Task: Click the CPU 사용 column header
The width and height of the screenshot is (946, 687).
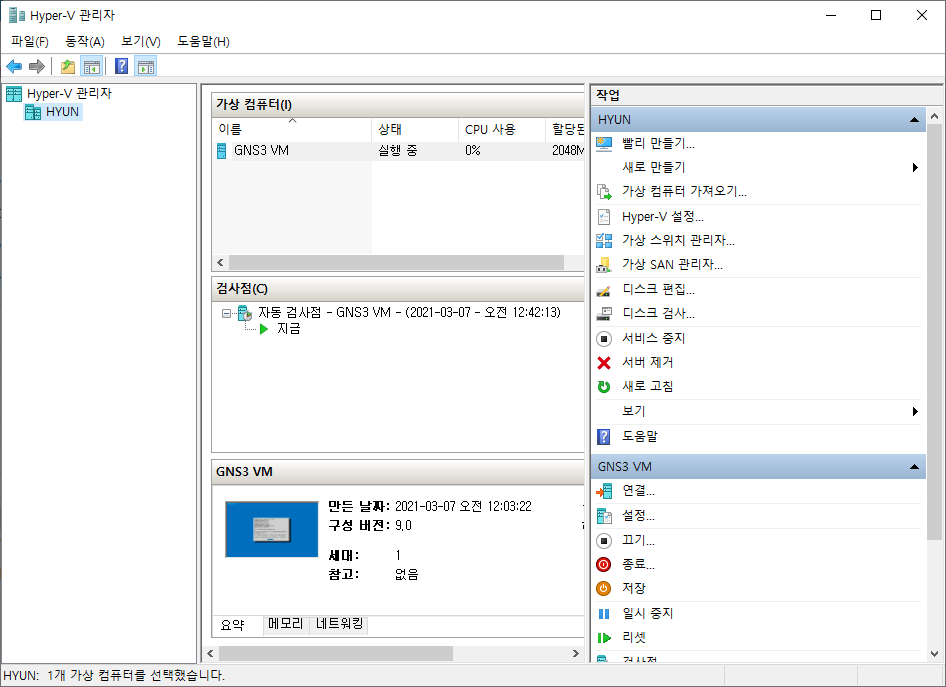Action: 501,129
